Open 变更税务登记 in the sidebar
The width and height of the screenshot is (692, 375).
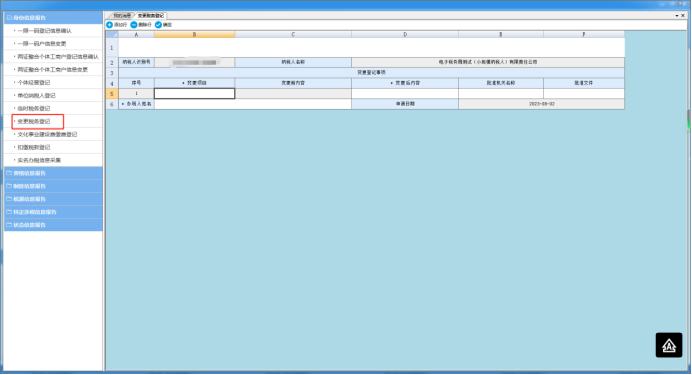(x=34, y=121)
